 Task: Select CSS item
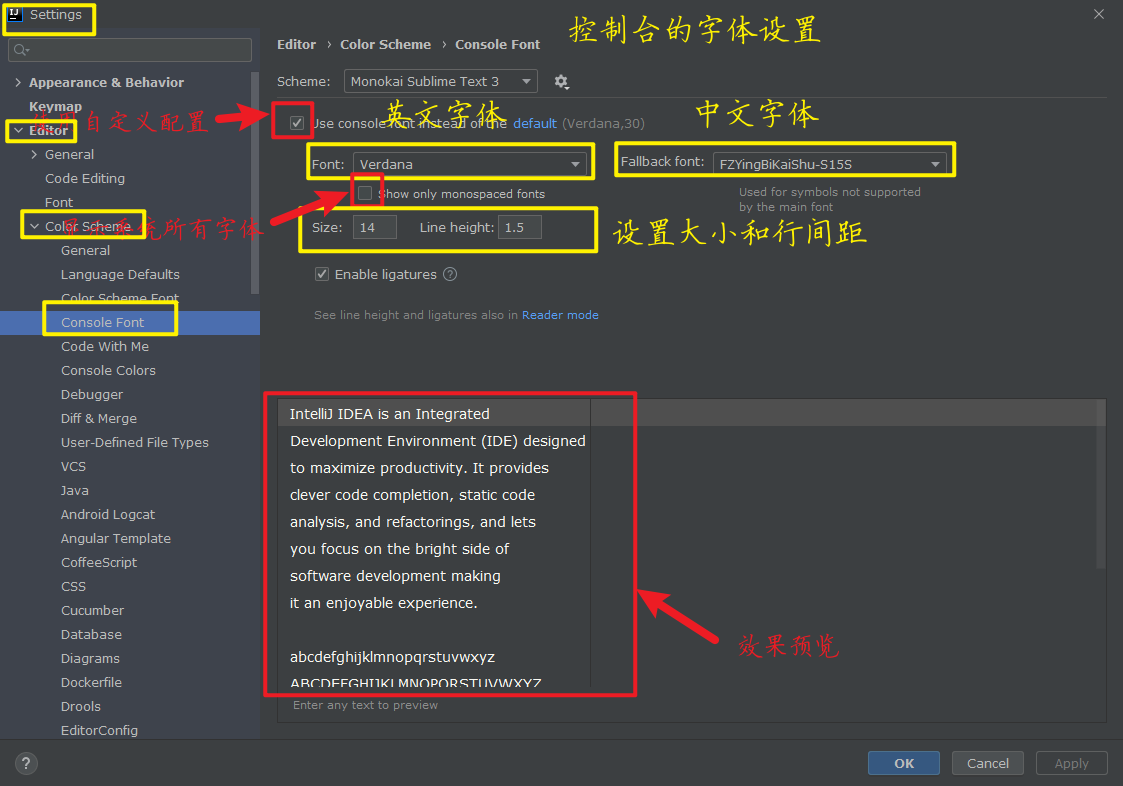tap(73, 586)
